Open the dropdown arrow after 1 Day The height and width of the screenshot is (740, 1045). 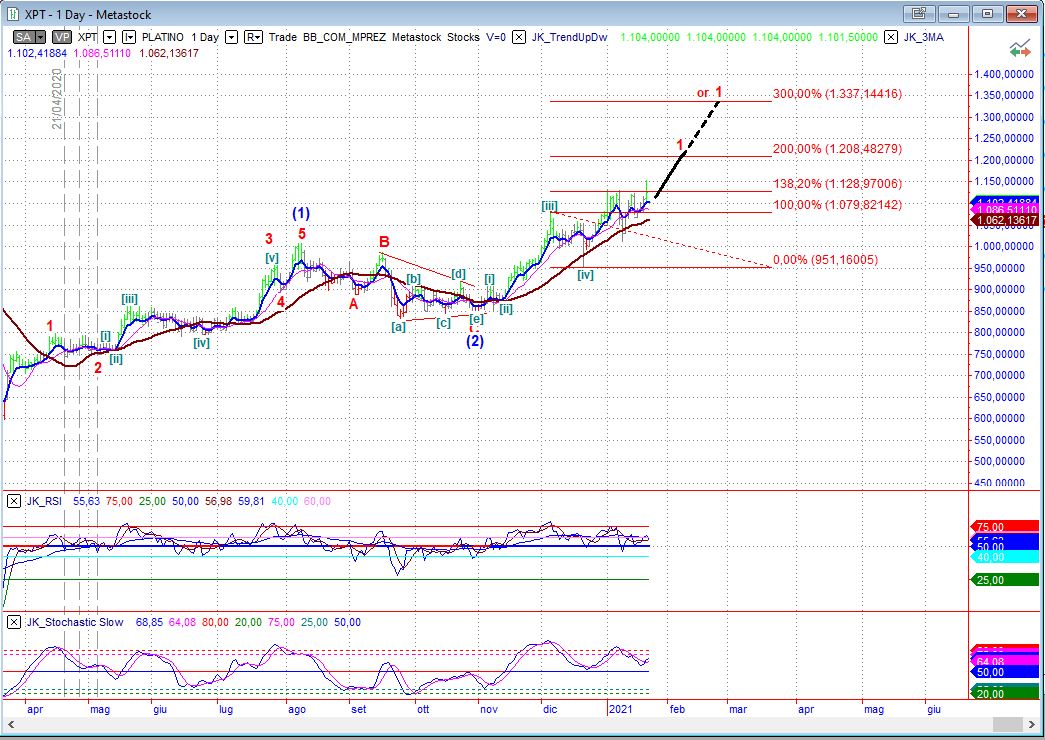pos(231,37)
